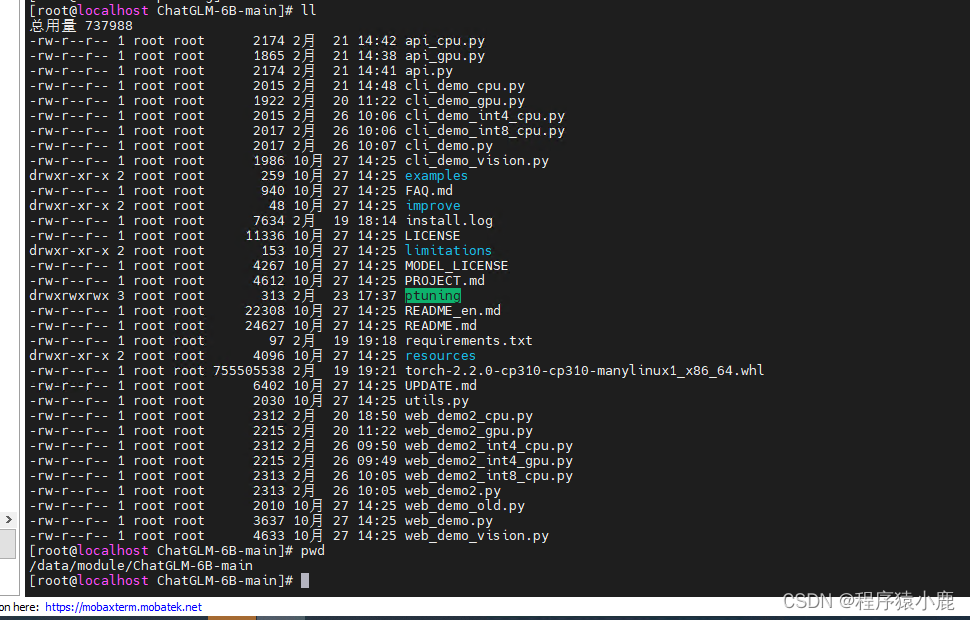Select the LICENSE filename
Image resolution: width=970 pixels, height=620 pixels.
coord(432,236)
